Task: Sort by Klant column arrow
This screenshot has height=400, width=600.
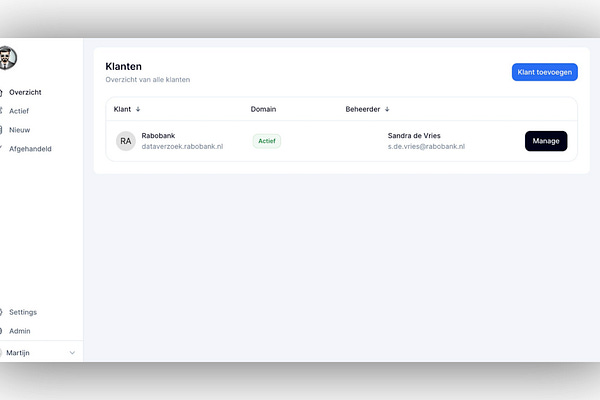Action: (x=138, y=109)
